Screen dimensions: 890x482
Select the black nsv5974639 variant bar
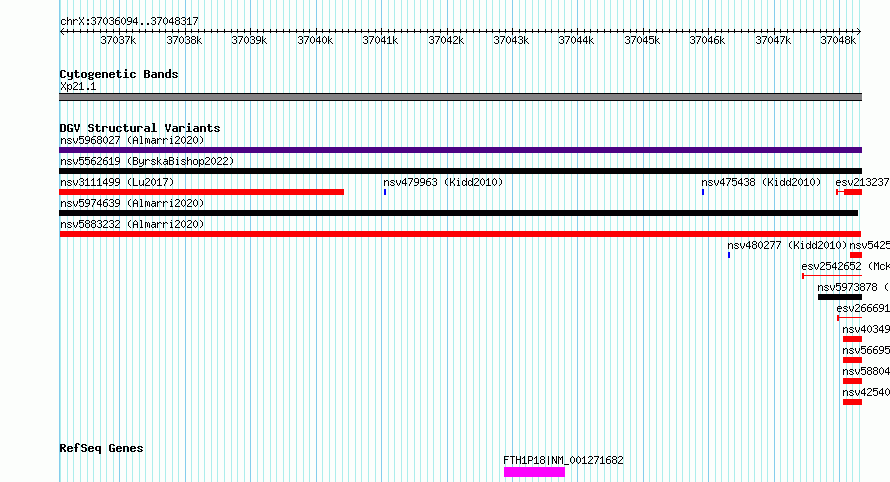pos(459,213)
